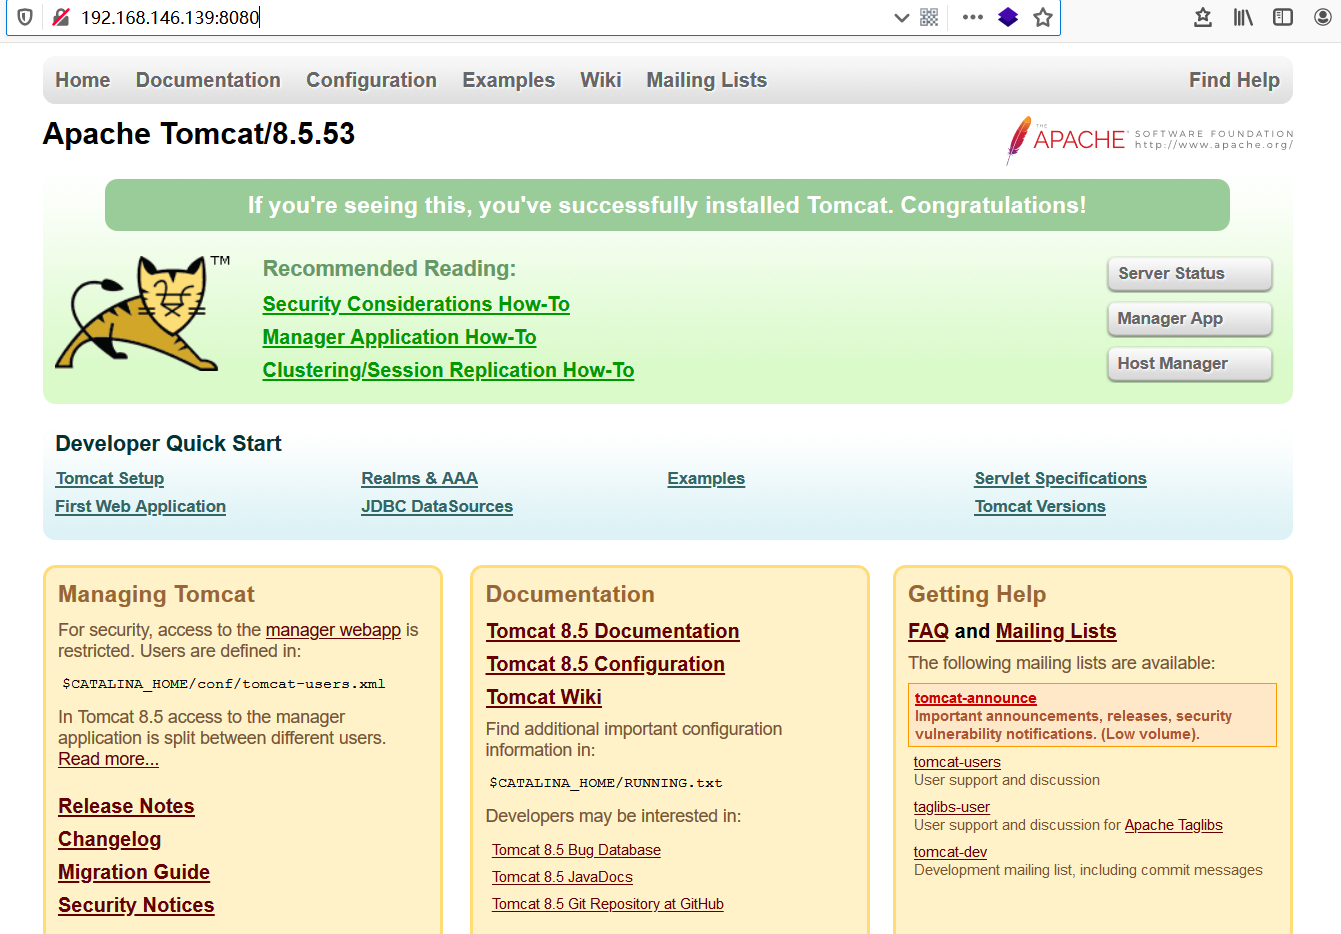Open Manager Application How-To link
1341x934 pixels.
[399, 337]
